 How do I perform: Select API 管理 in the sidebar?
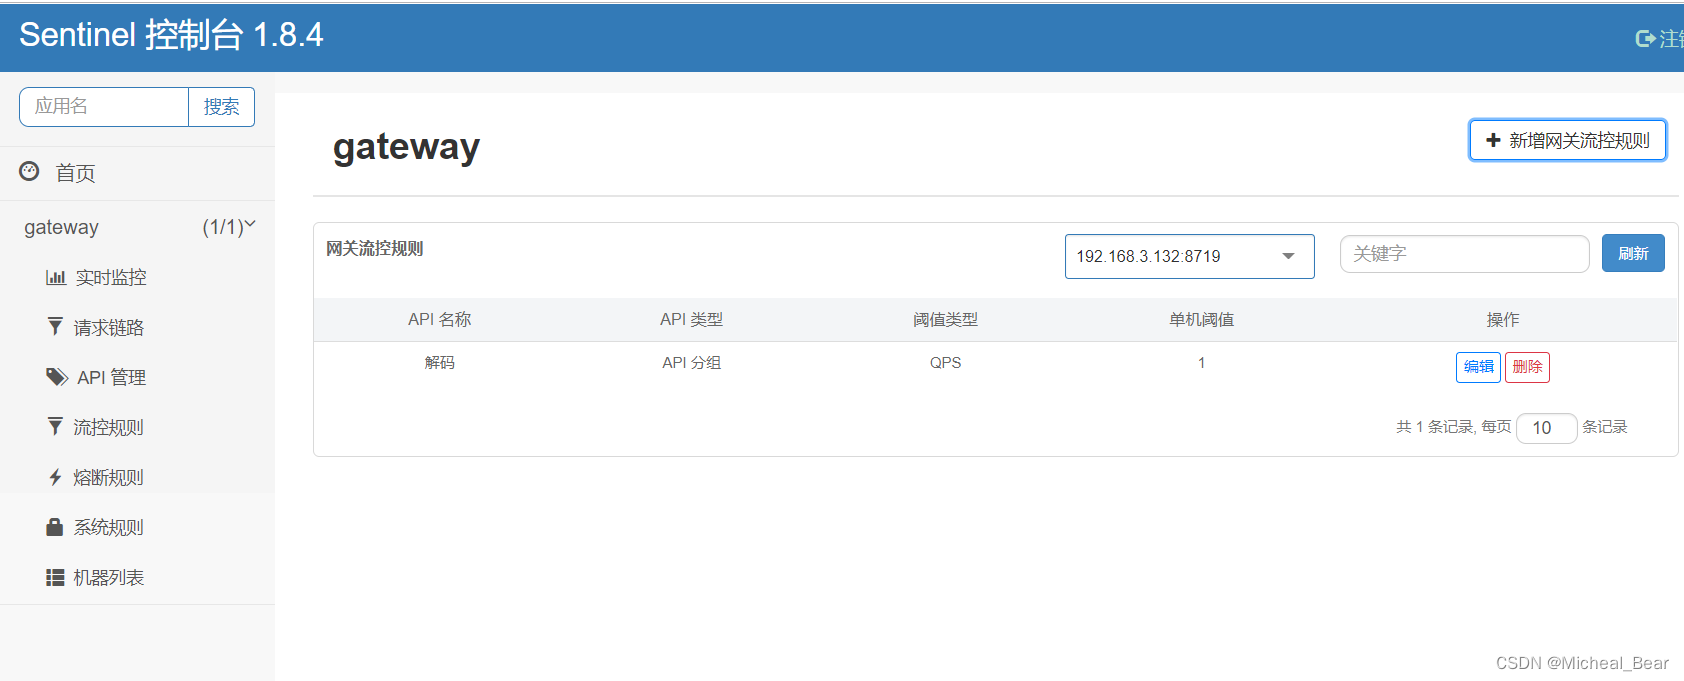point(111,377)
